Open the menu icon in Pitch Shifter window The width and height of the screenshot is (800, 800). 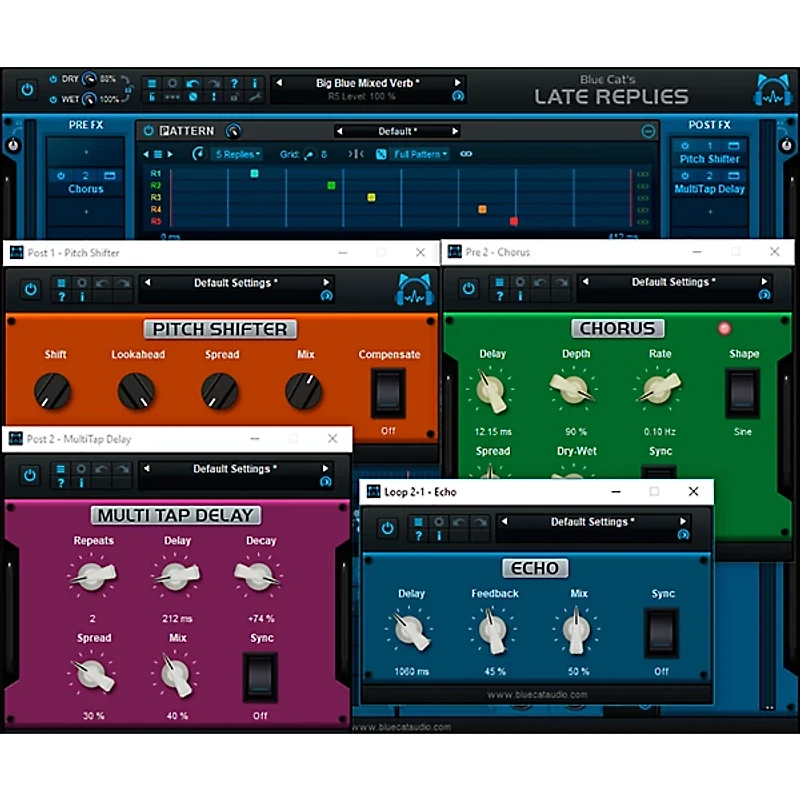tap(61, 283)
